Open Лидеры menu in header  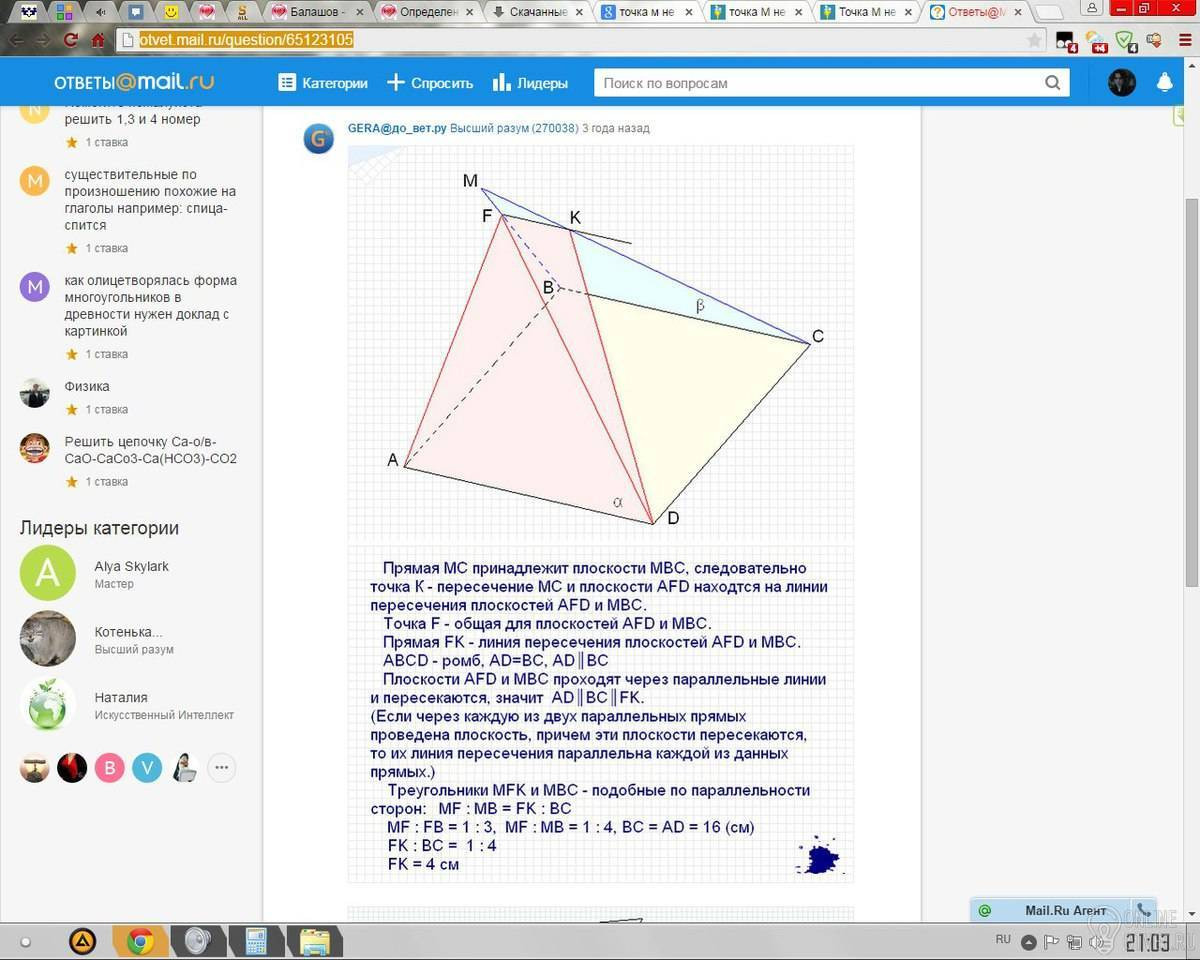[x=530, y=83]
